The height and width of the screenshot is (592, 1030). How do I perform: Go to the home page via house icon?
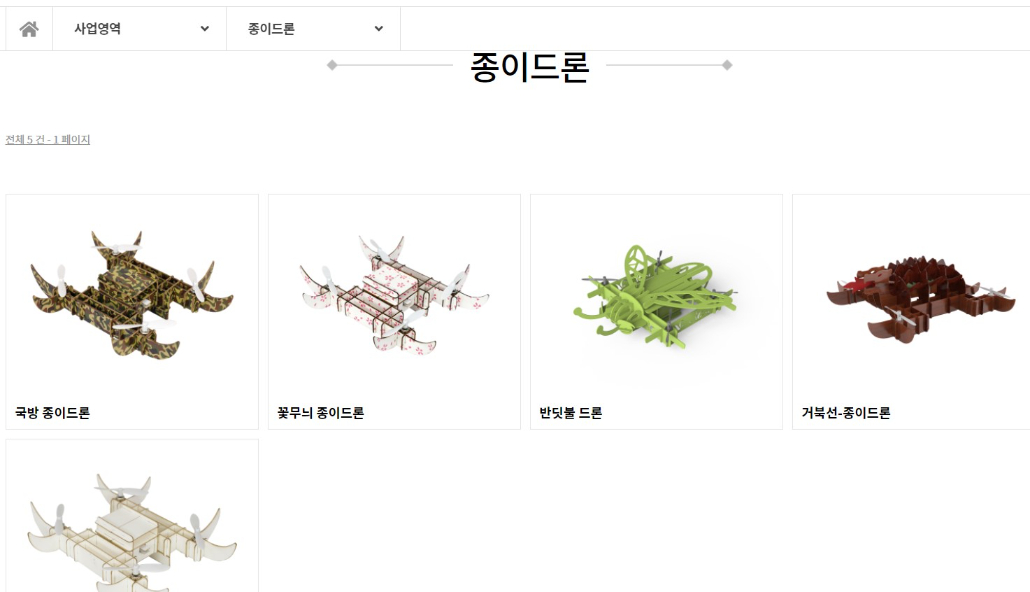point(29,29)
